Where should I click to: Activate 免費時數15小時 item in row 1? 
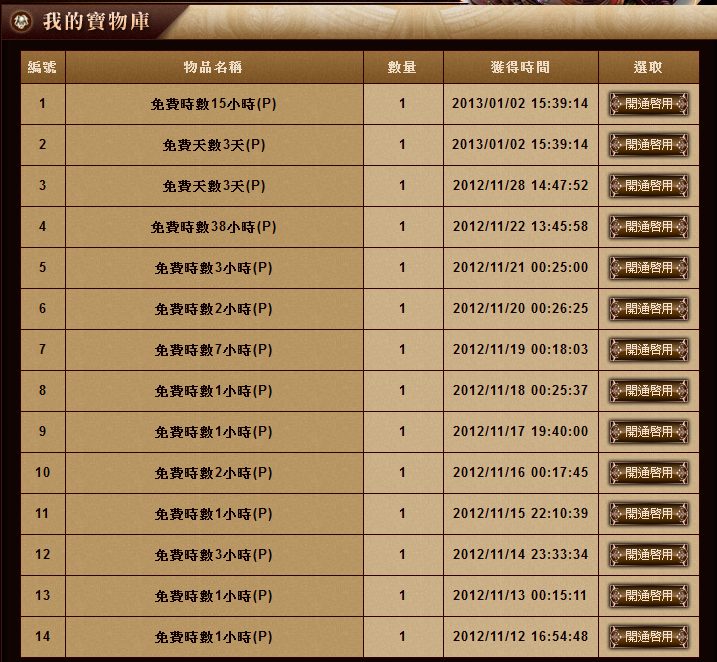(648, 103)
